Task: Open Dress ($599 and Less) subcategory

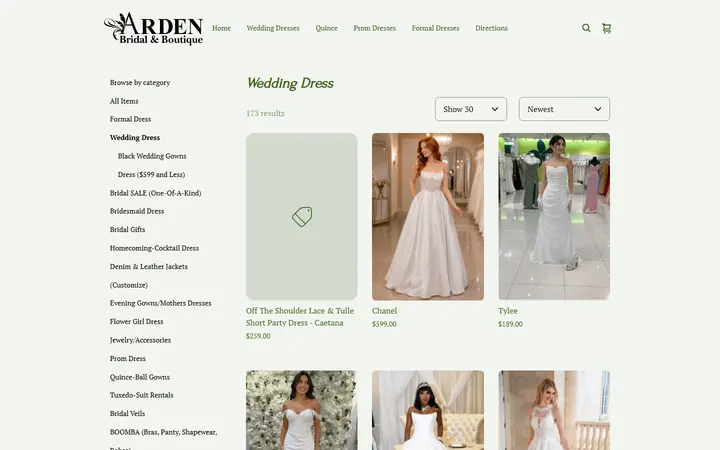Action: [152, 174]
